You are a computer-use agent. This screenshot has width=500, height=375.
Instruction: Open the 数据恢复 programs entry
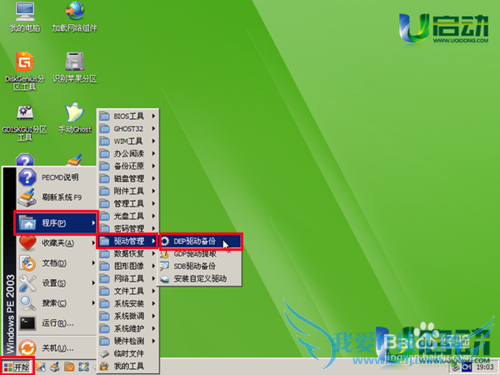coord(128,254)
